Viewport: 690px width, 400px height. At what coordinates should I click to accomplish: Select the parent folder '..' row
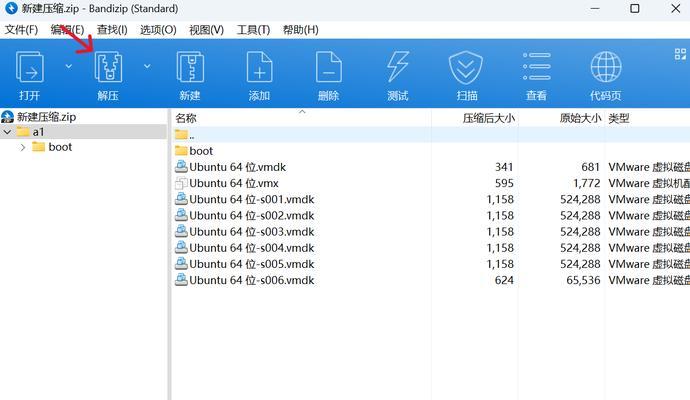pyautogui.click(x=430, y=135)
